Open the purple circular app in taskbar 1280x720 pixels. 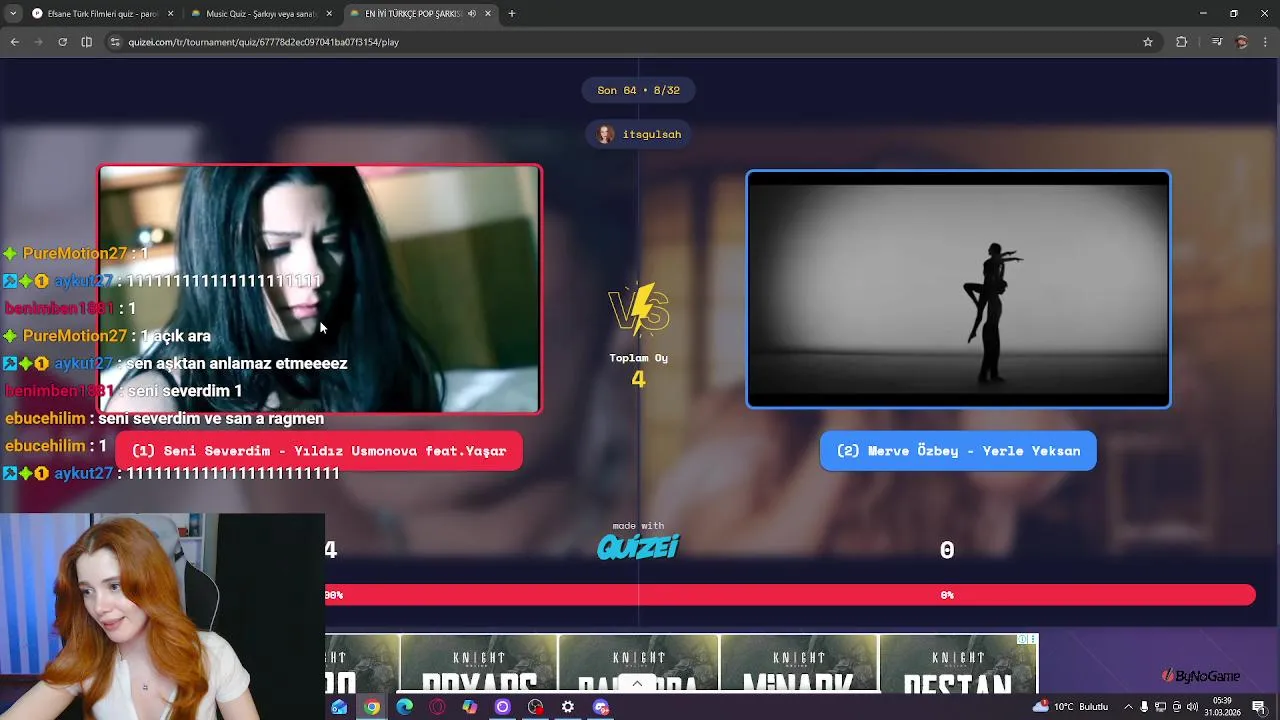point(503,707)
